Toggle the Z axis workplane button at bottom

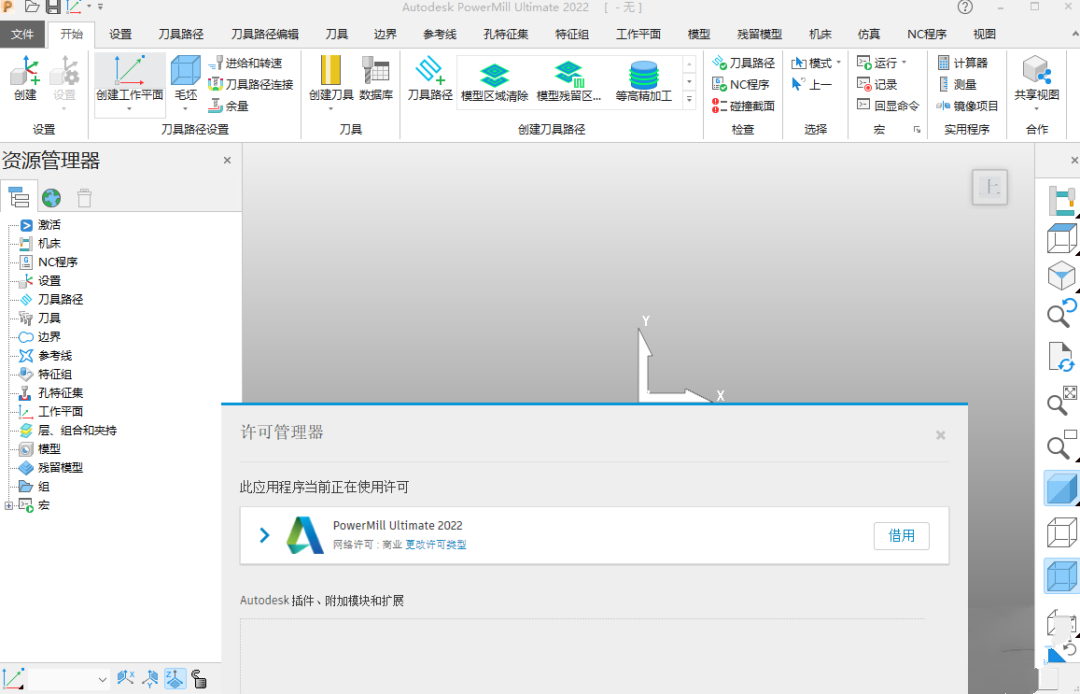tap(175, 679)
